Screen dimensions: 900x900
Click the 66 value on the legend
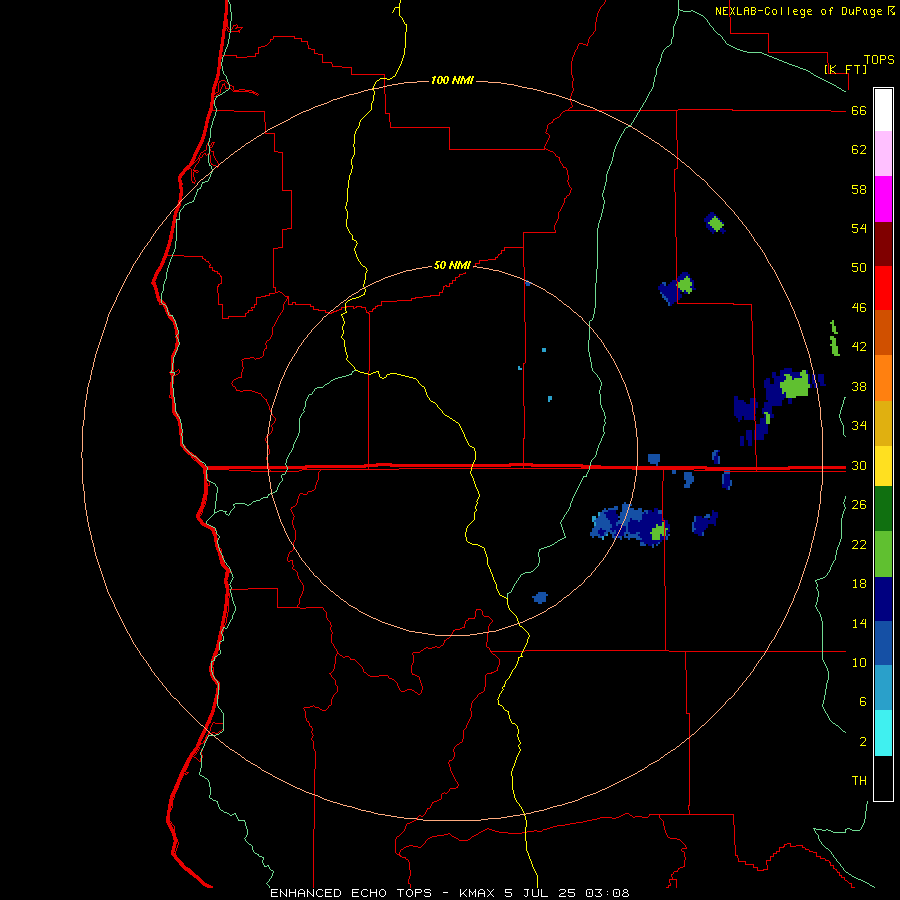(x=859, y=111)
